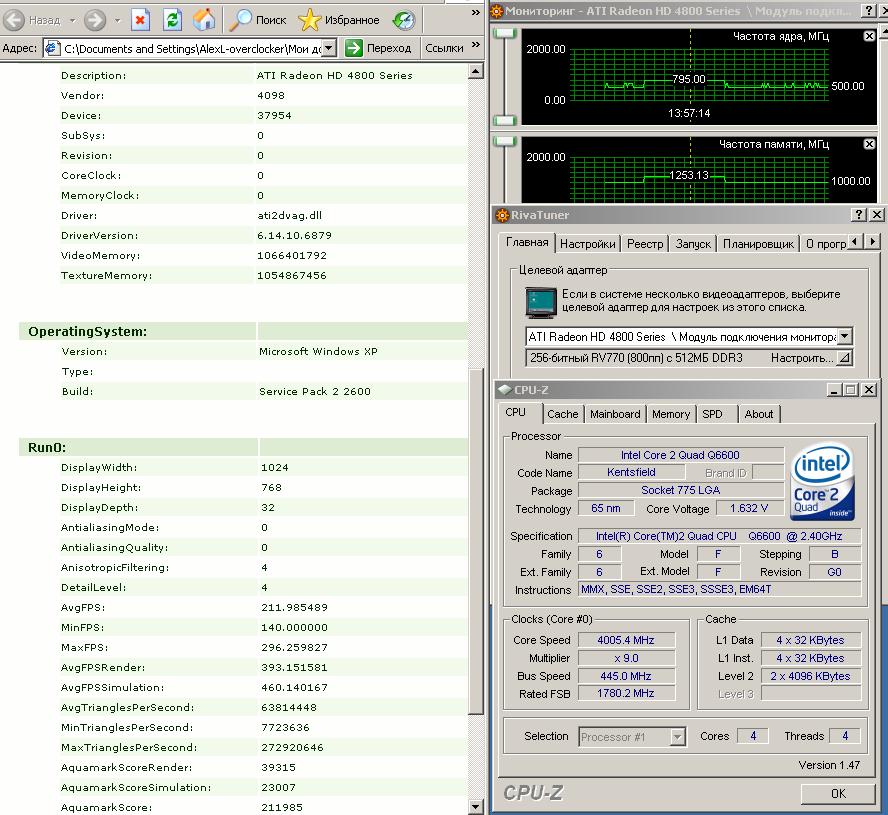Click the page scrollbar down arrow
The image size is (888, 815).
pyautogui.click(x=476, y=807)
